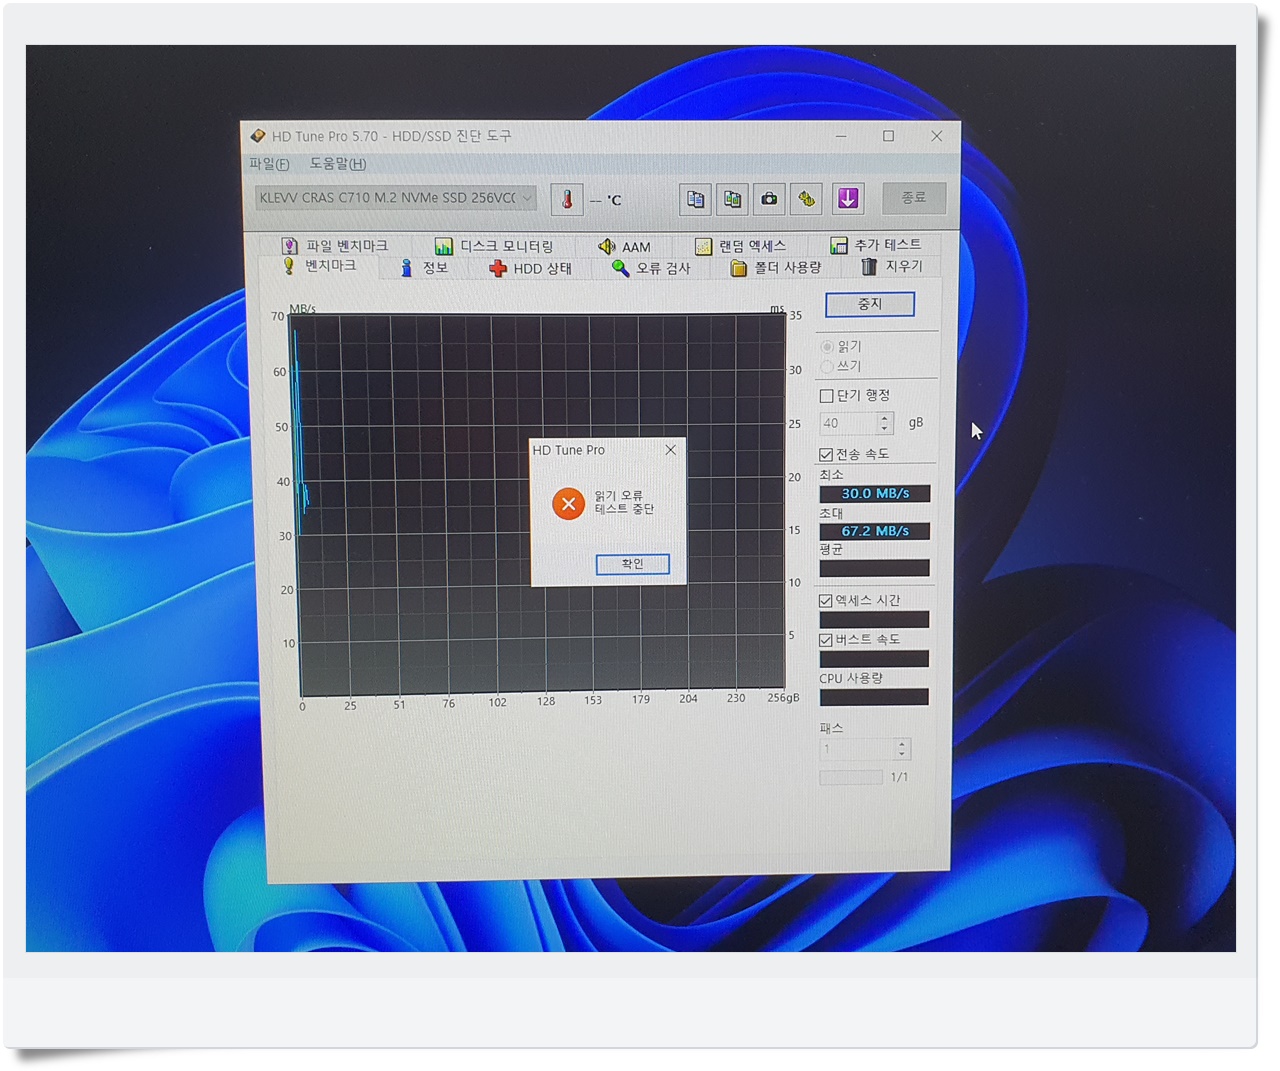This screenshot has width=1280, height=1071.
Task: Open the 랜덤 액세스 tab
Action: (x=741, y=246)
